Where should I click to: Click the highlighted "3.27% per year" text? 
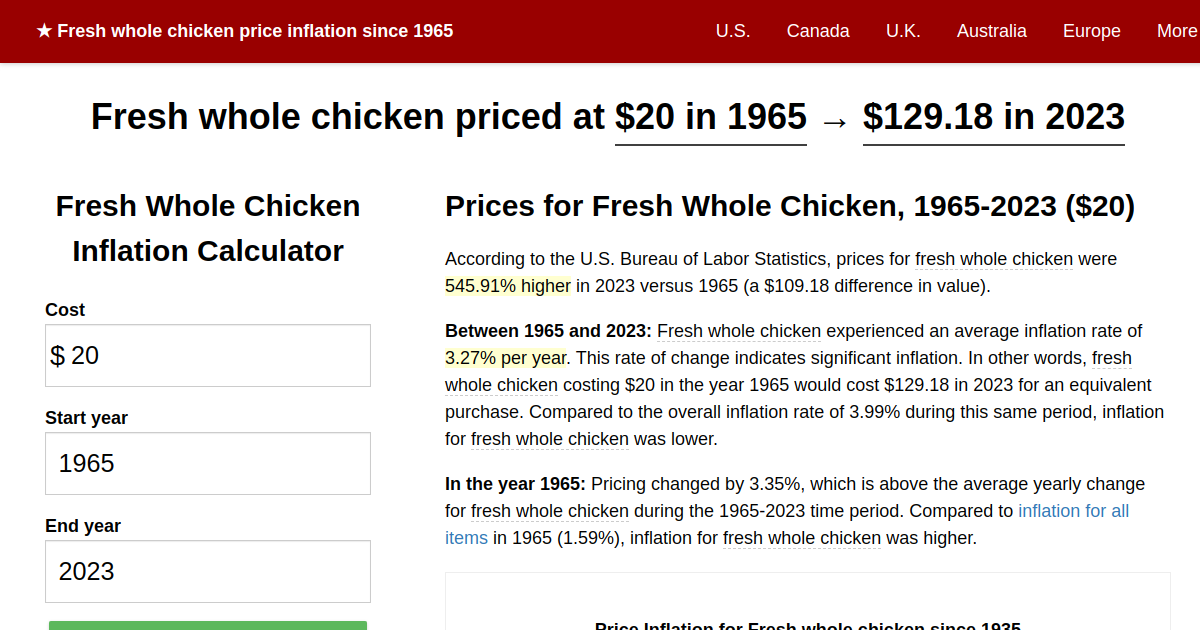click(506, 358)
